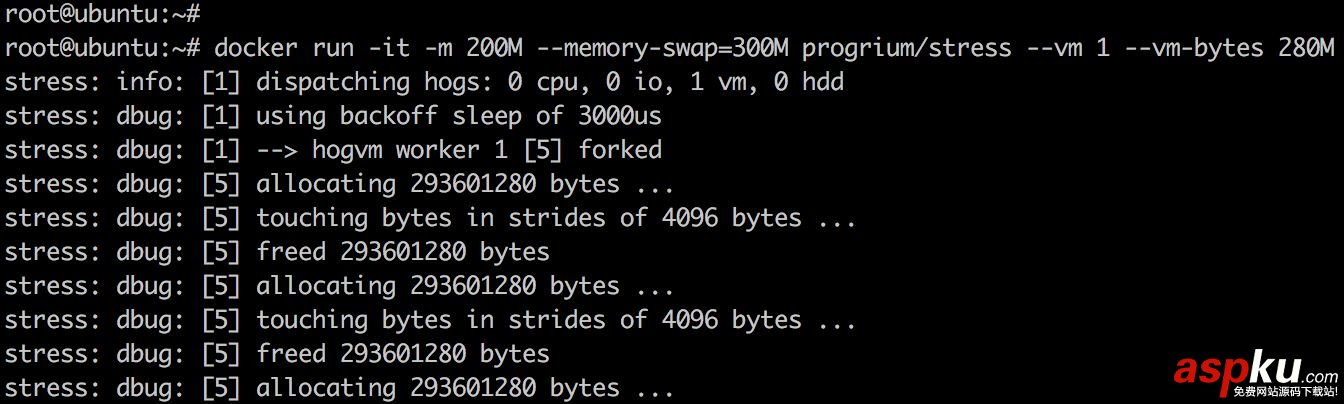The width and height of the screenshot is (1344, 404).
Task: Click the first "touching bytes in strides" line
Action: (x=556, y=217)
